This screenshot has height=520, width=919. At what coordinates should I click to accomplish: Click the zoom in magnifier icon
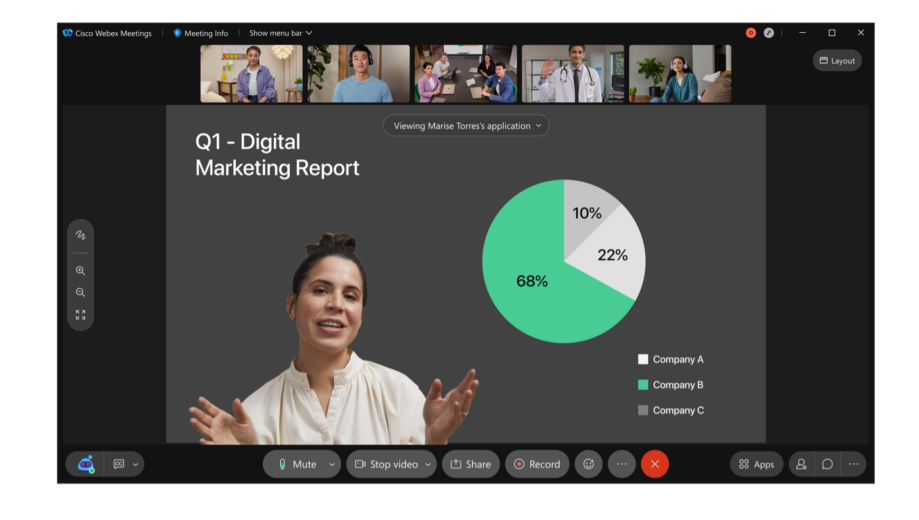pos(80,271)
